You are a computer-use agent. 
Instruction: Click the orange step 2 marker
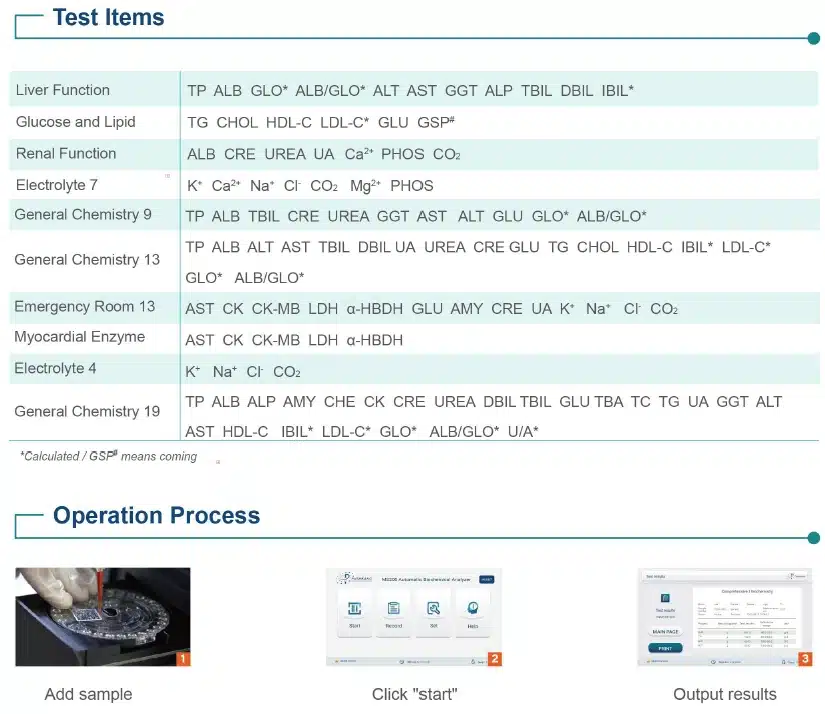click(x=494, y=658)
